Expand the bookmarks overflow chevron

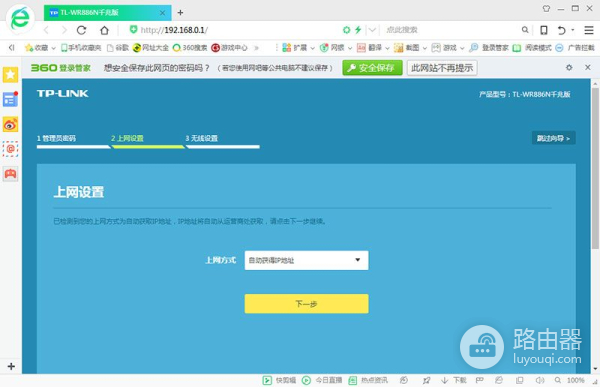point(256,48)
